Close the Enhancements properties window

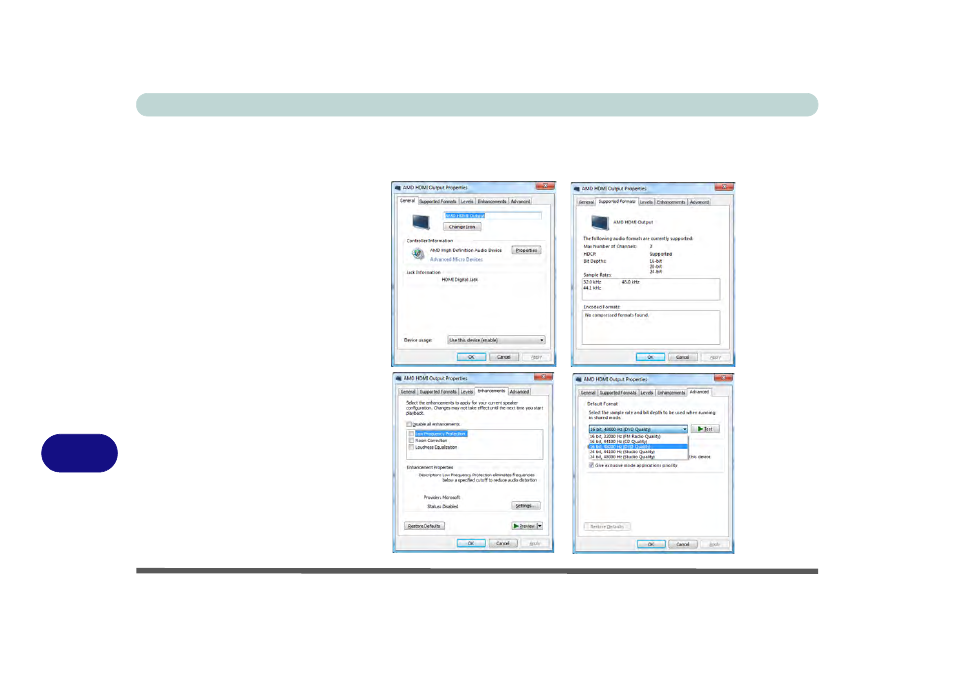(x=543, y=377)
